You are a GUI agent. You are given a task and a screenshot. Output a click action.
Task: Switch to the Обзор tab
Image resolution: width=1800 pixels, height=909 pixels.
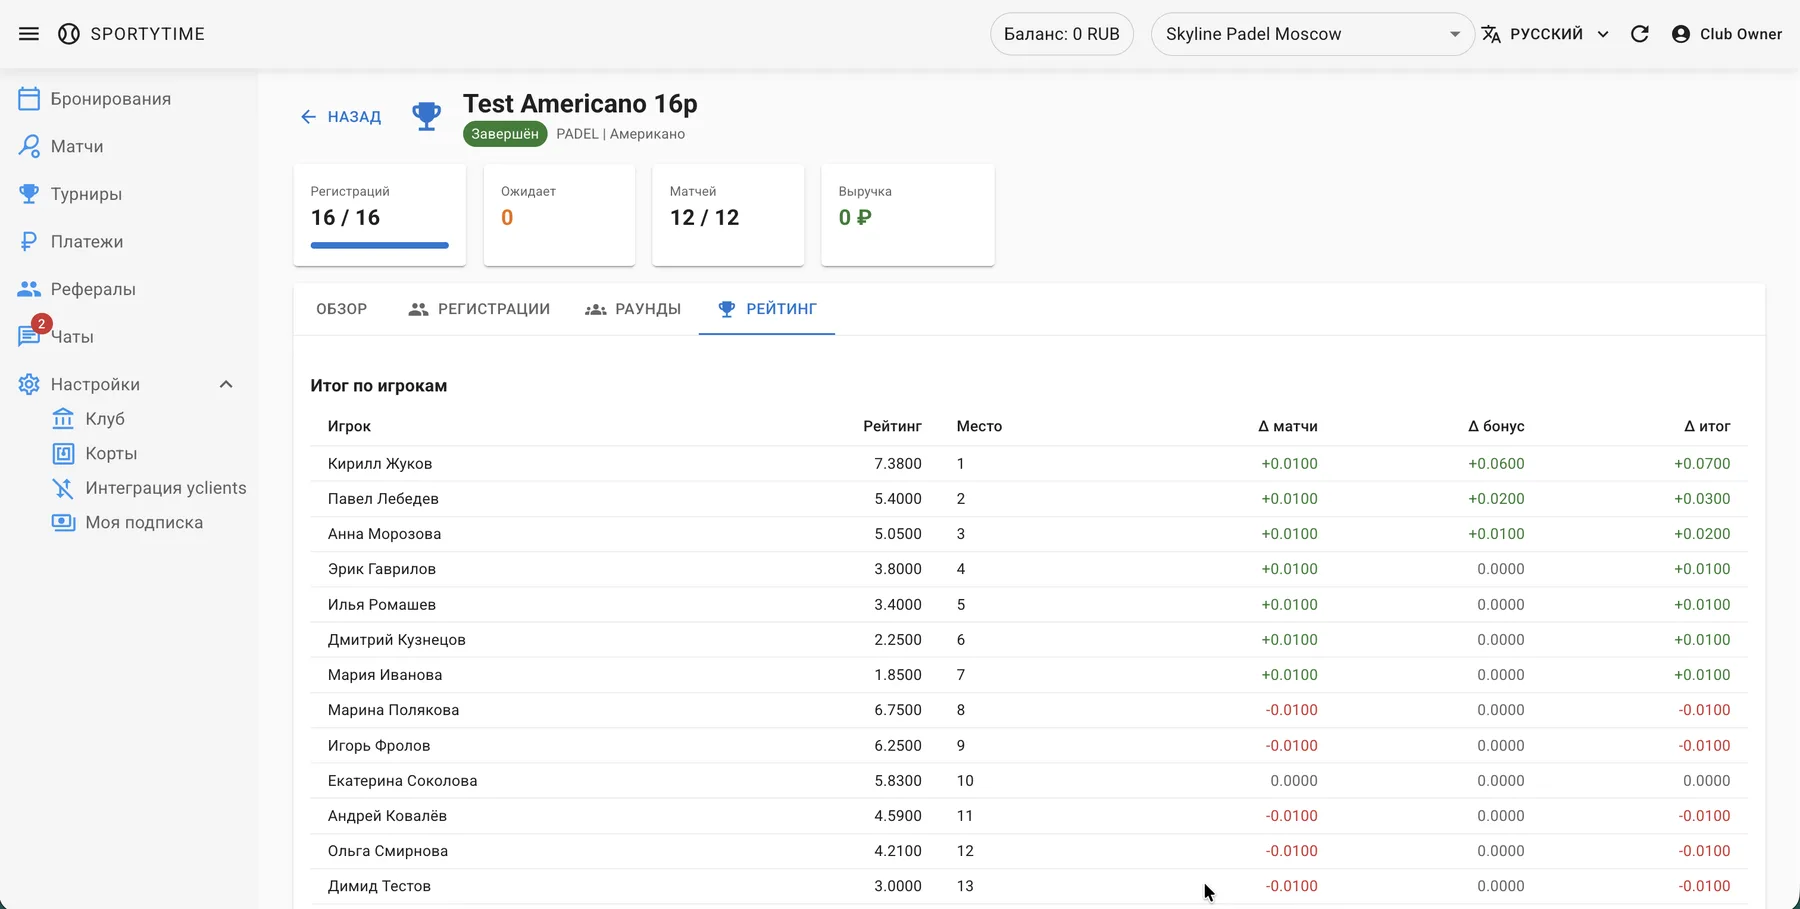pos(342,309)
